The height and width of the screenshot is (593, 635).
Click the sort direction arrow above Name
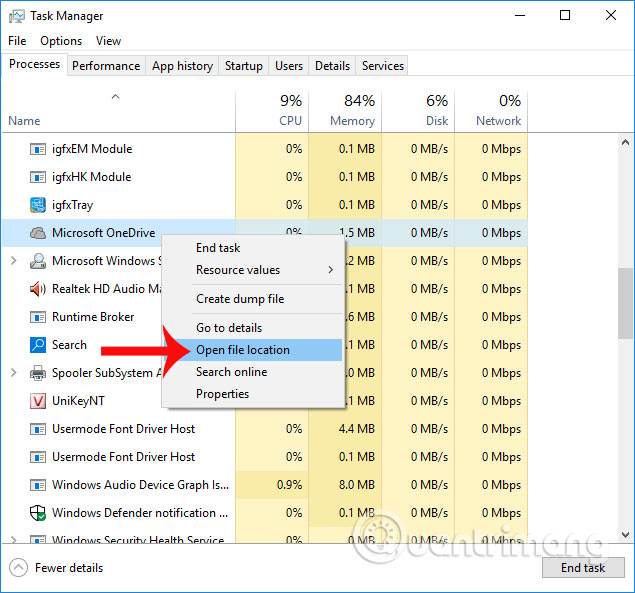click(x=116, y=96)
